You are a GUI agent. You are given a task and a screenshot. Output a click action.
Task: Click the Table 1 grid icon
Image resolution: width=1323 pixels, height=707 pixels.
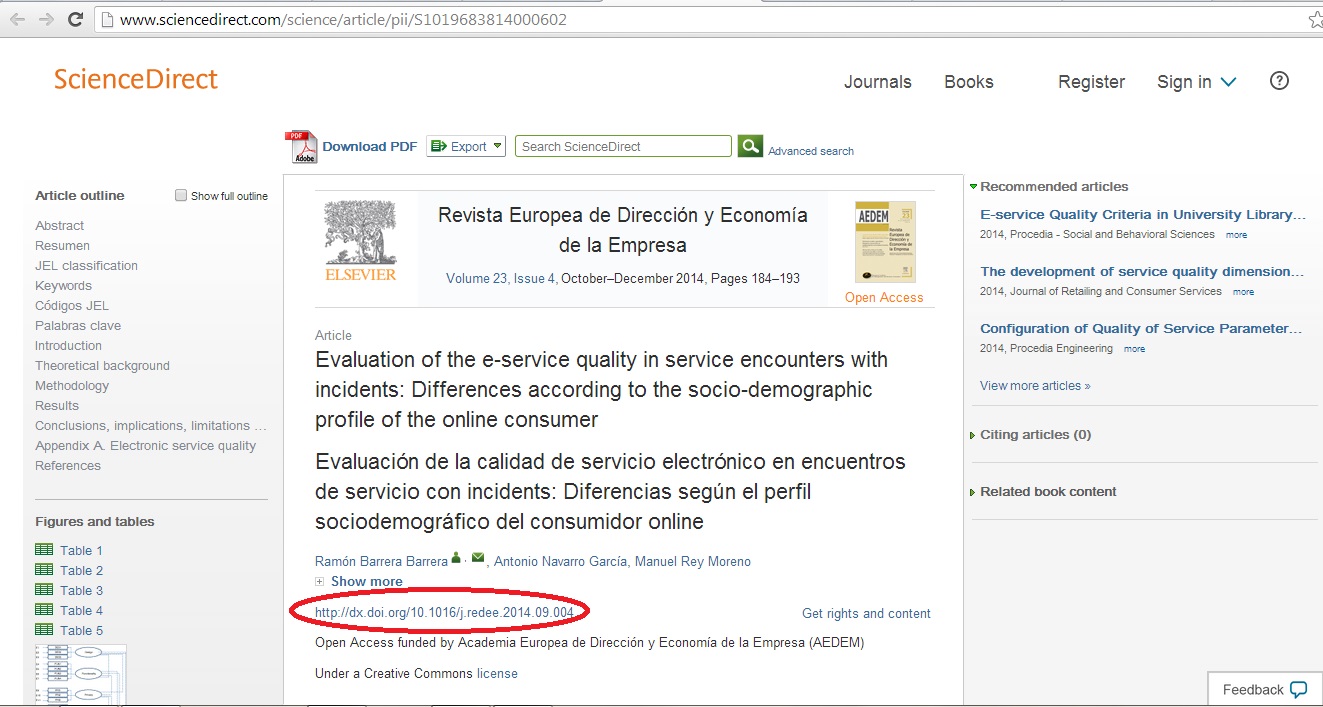point(44,550)
